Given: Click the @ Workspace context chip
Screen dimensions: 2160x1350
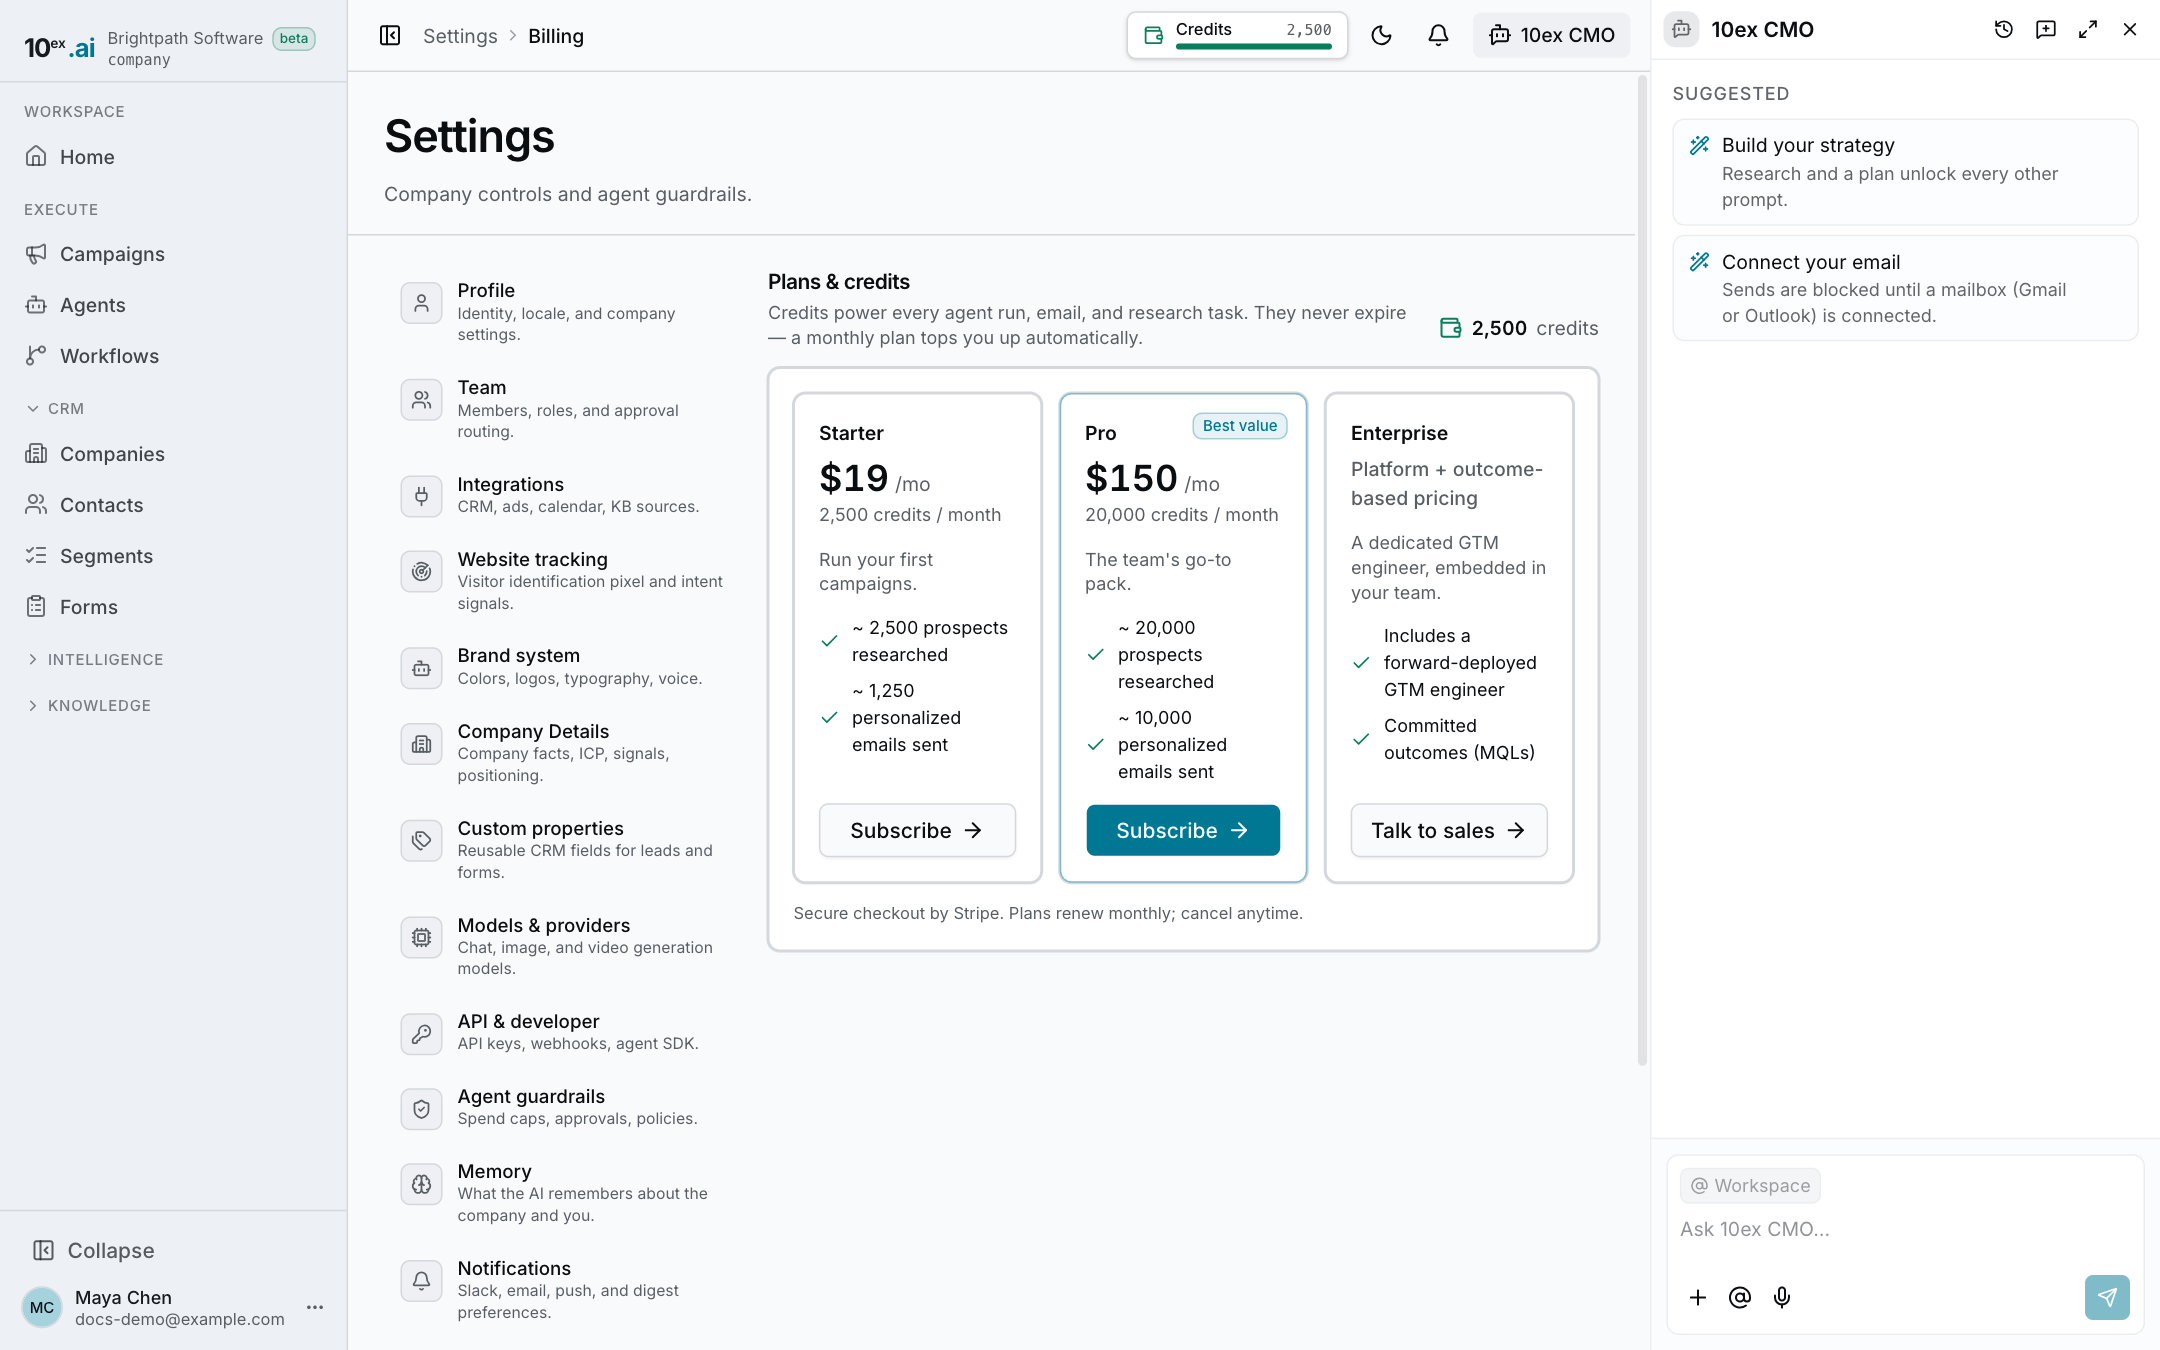Looking at the screenshot, I should point(1751,1186).
